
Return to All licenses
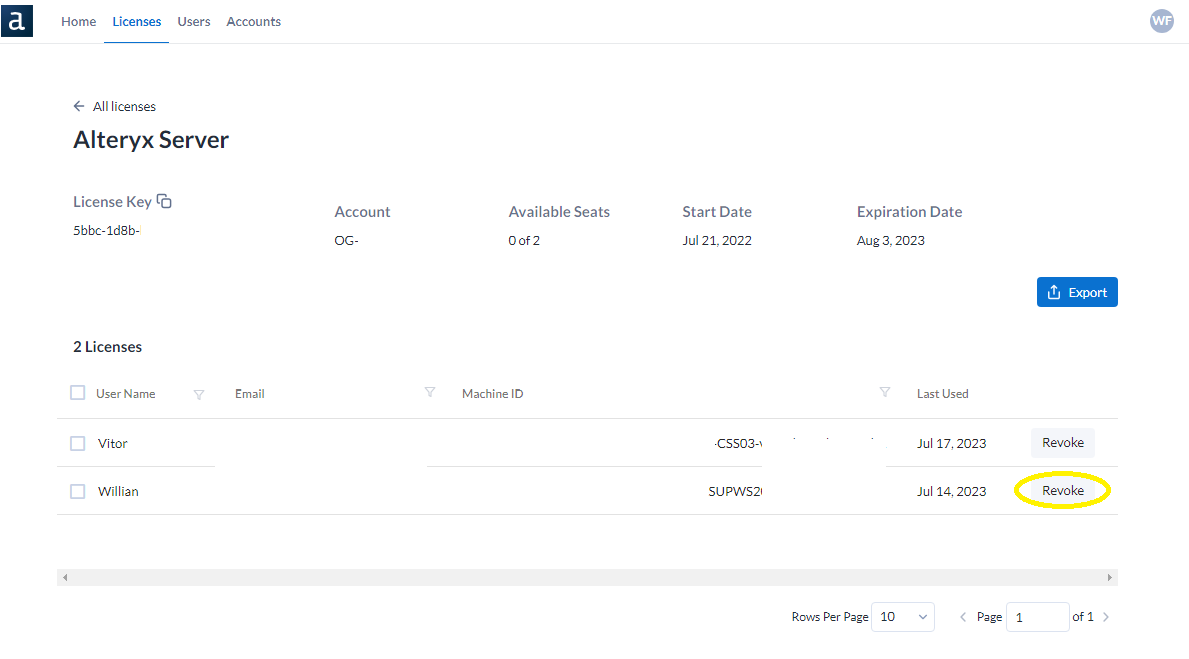point(124,106)
